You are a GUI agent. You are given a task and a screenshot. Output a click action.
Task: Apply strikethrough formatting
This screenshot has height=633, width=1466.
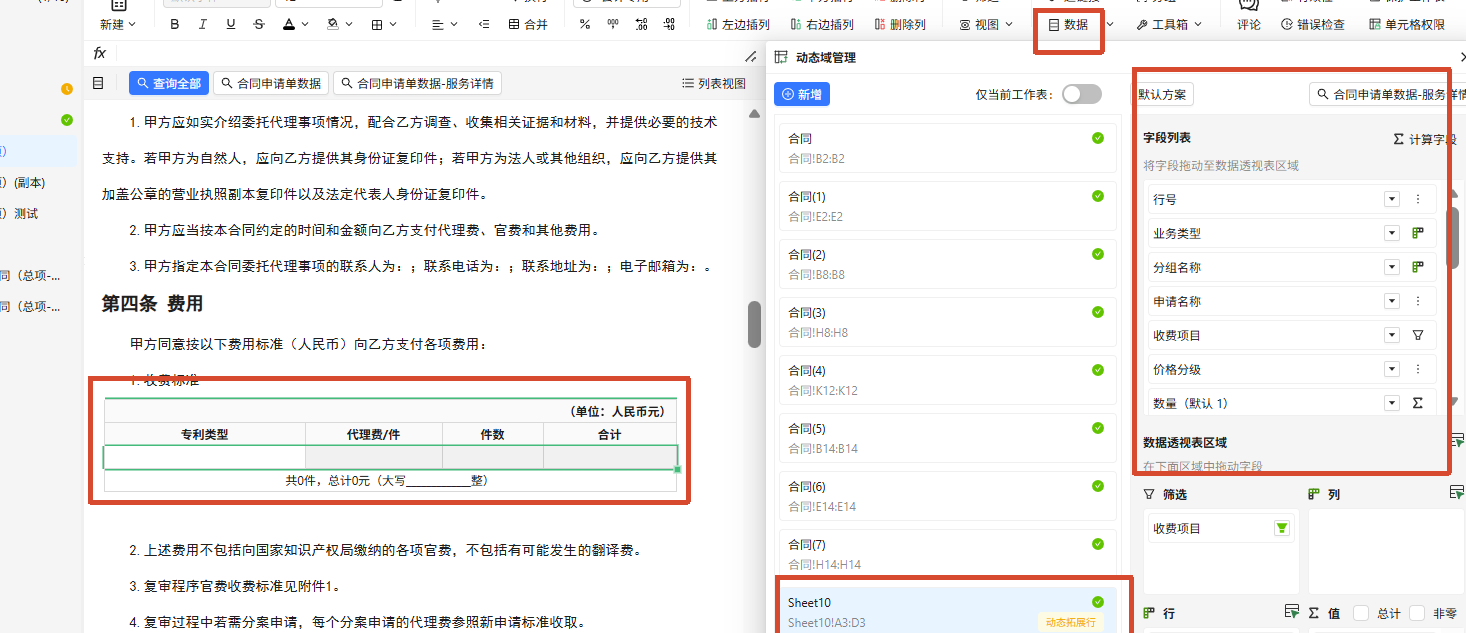260,24
